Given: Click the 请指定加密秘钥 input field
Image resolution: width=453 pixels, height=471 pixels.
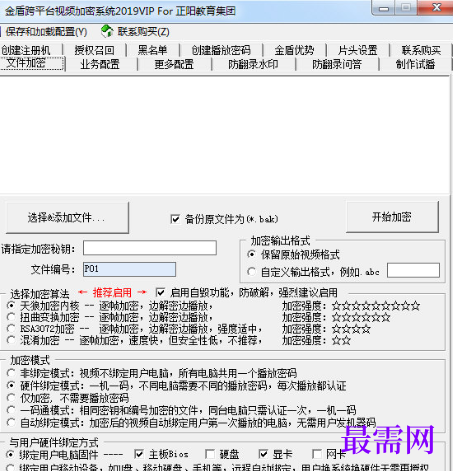Looking at the screenshot, I should coord(150,248).
